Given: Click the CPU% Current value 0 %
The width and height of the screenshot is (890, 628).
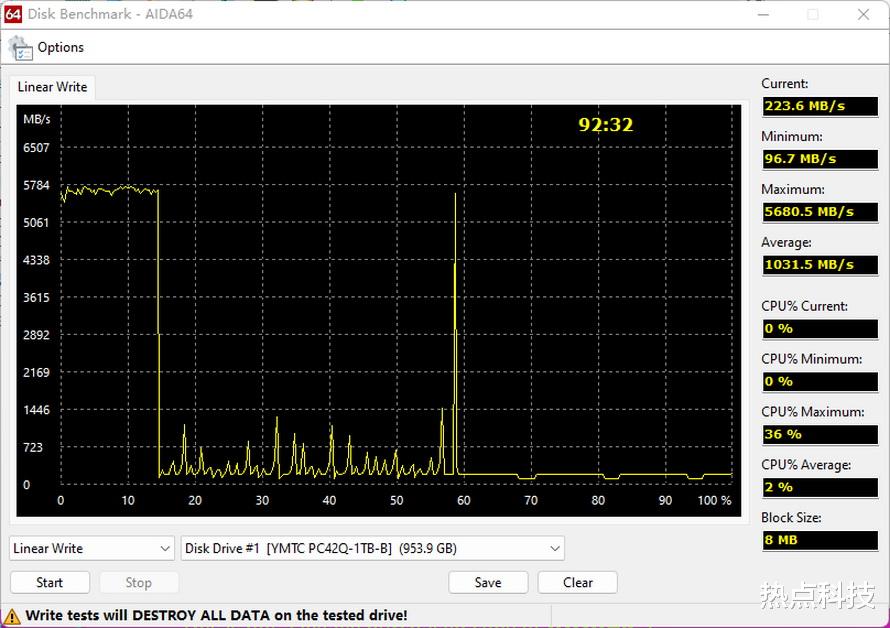Looking at the screenshot, I should click(x=820, y=329).
